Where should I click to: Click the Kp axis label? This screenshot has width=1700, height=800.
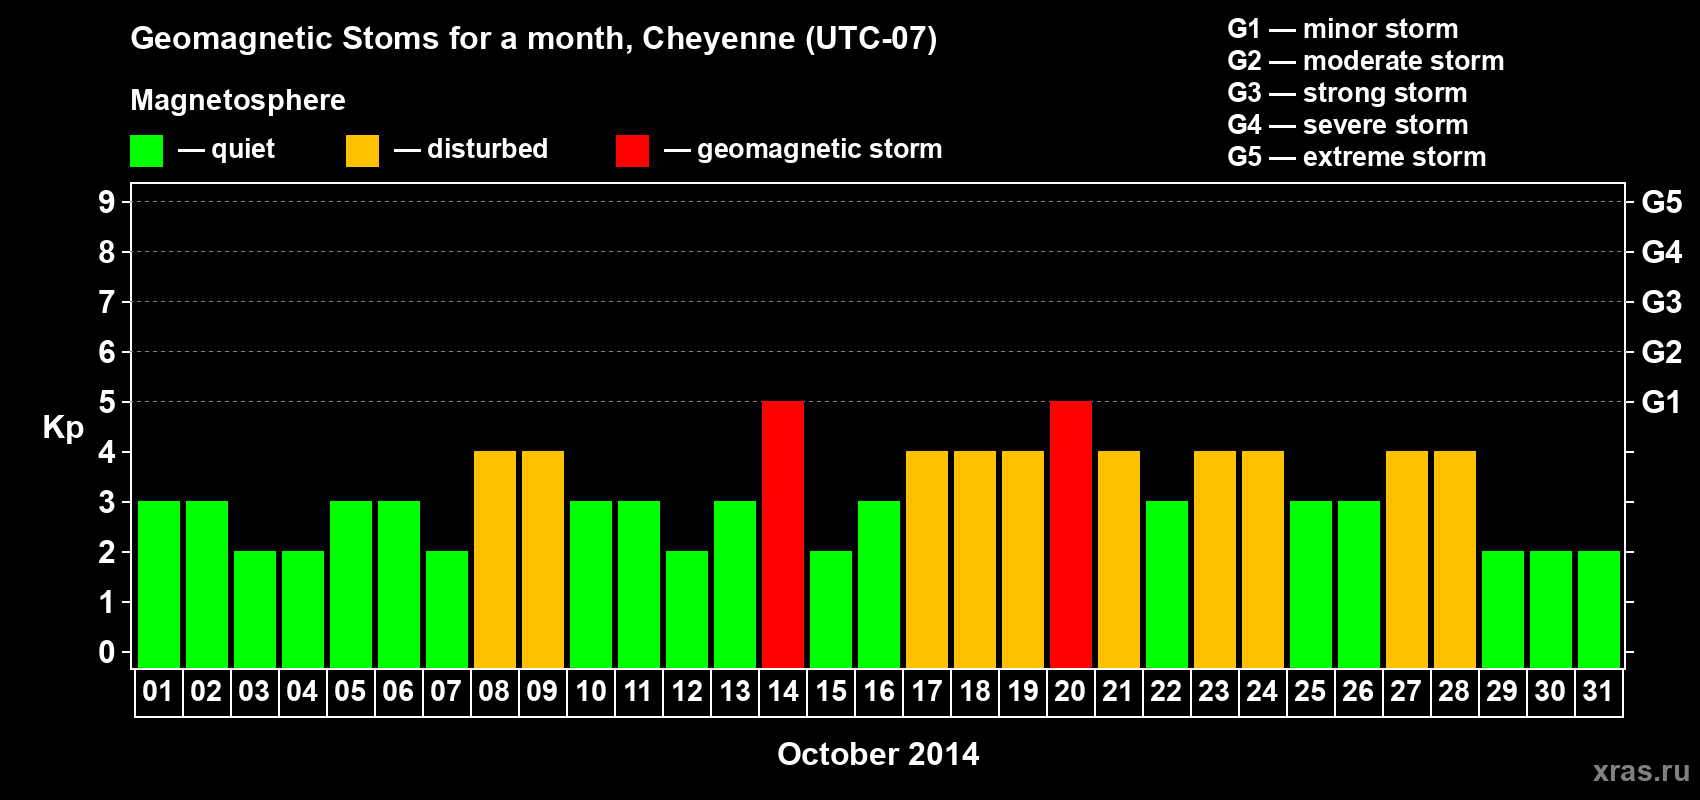coord(63,428)
